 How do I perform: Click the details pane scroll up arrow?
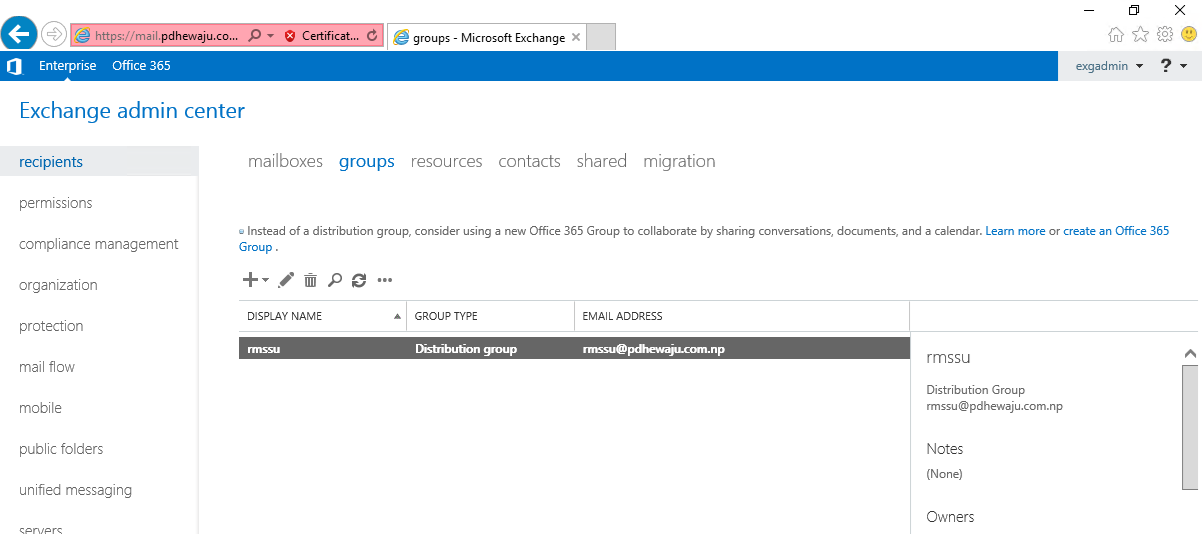tap(1190, 353)
